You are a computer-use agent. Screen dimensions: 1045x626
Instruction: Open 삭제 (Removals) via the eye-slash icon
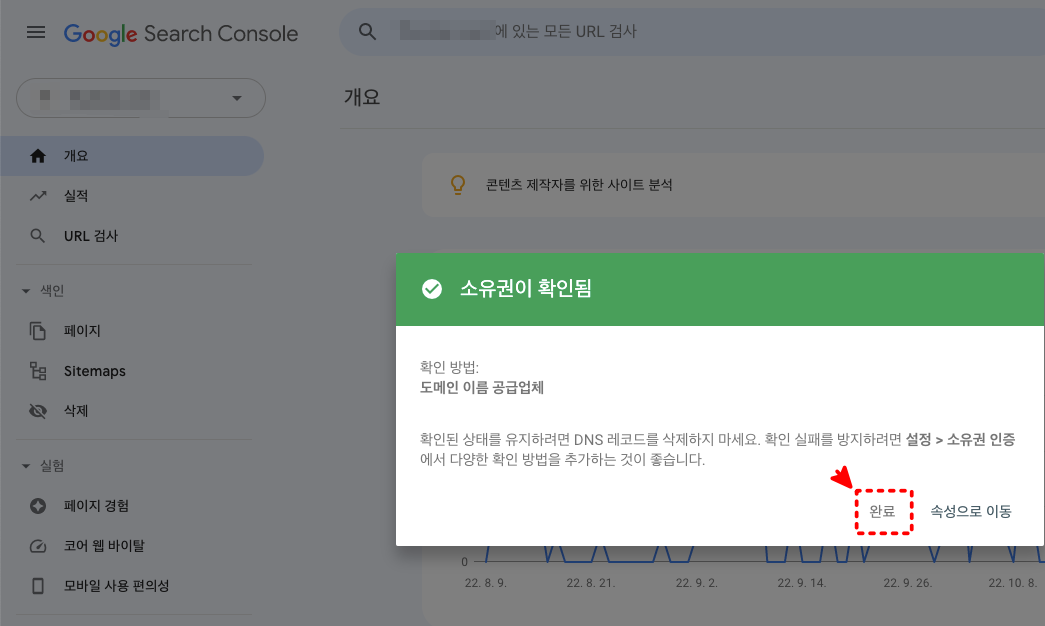(x=38, y=411)
